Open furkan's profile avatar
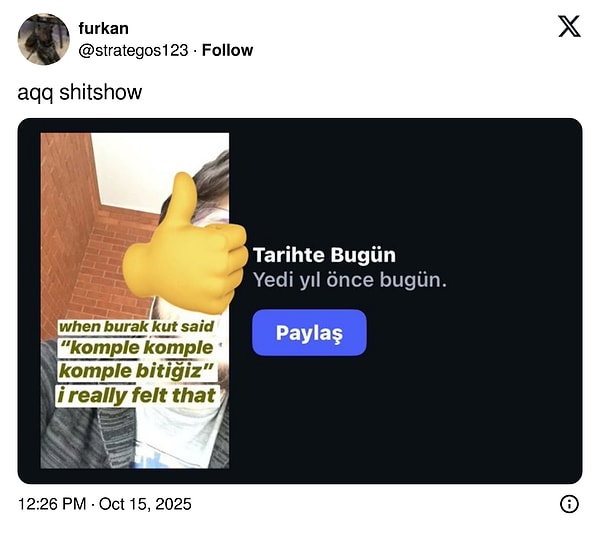Image resolution: width=600 pixels, height=534 pixels. click(43, 39)
